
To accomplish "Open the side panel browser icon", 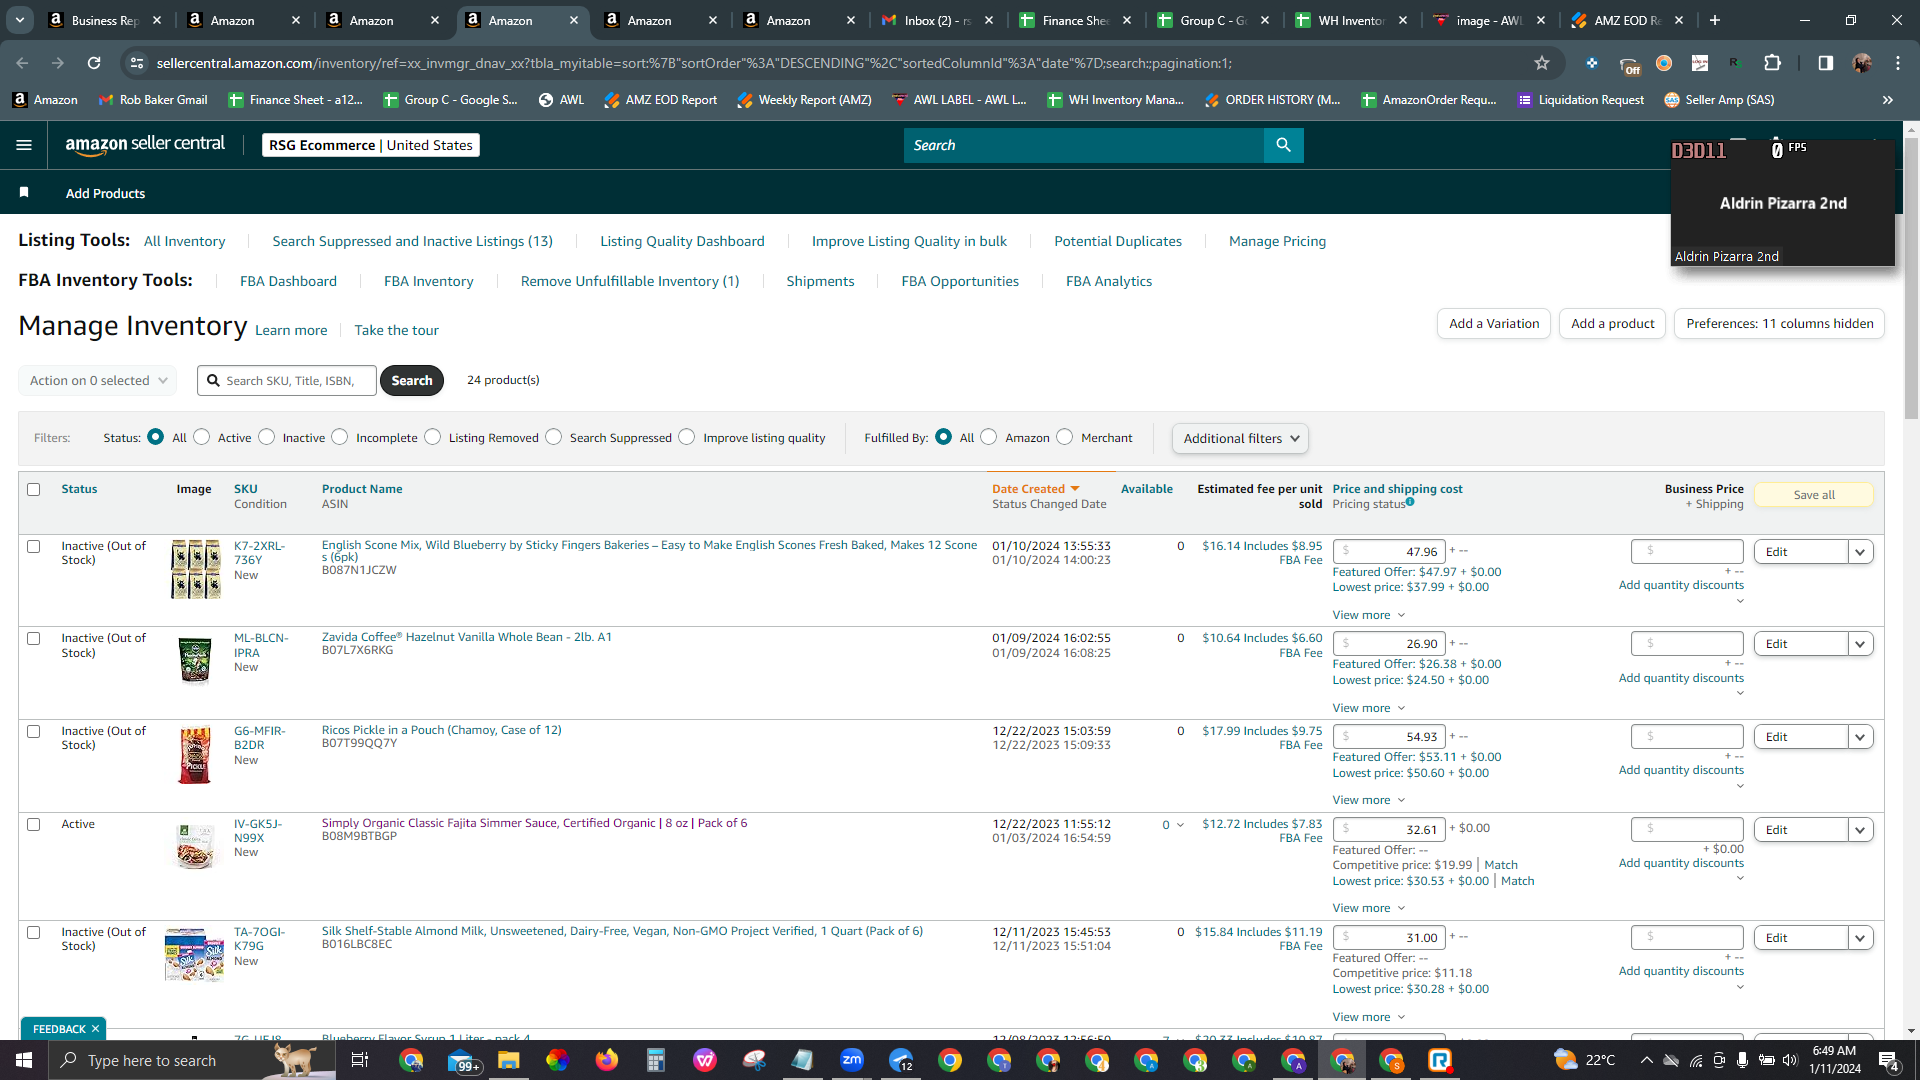I will tap(1825, 63).
